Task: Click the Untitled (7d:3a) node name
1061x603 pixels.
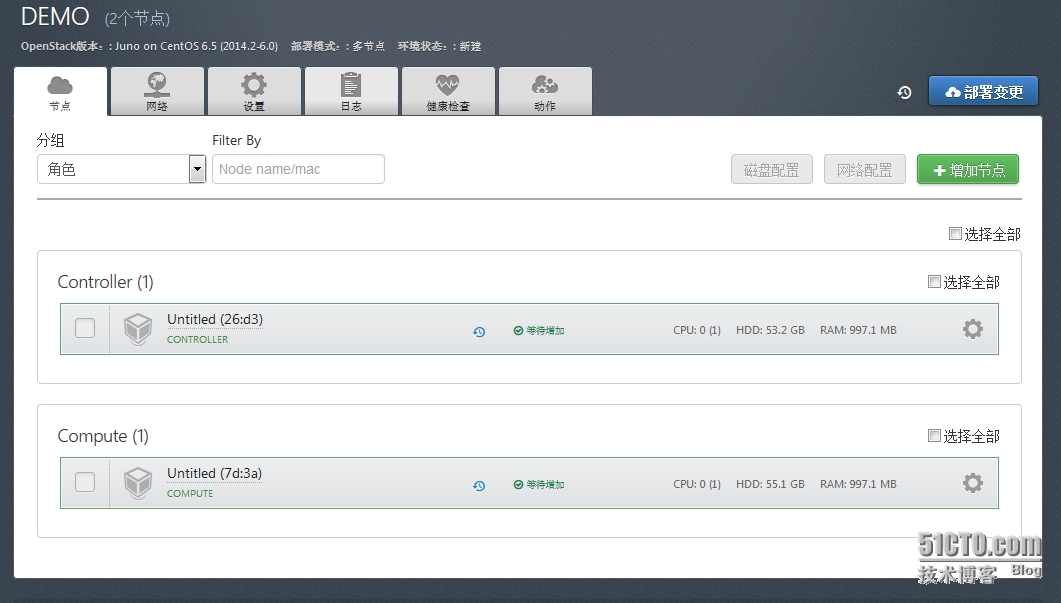Action: [x=215, y=474]
